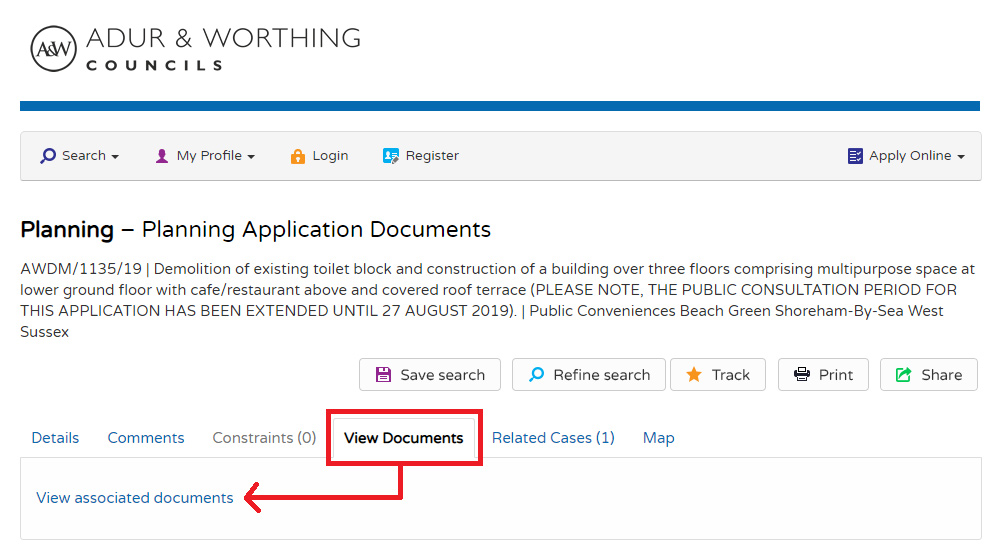Viewport: 1001px width, 552px height.
Task: Click the green share arrow icon
Action: (x=903, y=375)
